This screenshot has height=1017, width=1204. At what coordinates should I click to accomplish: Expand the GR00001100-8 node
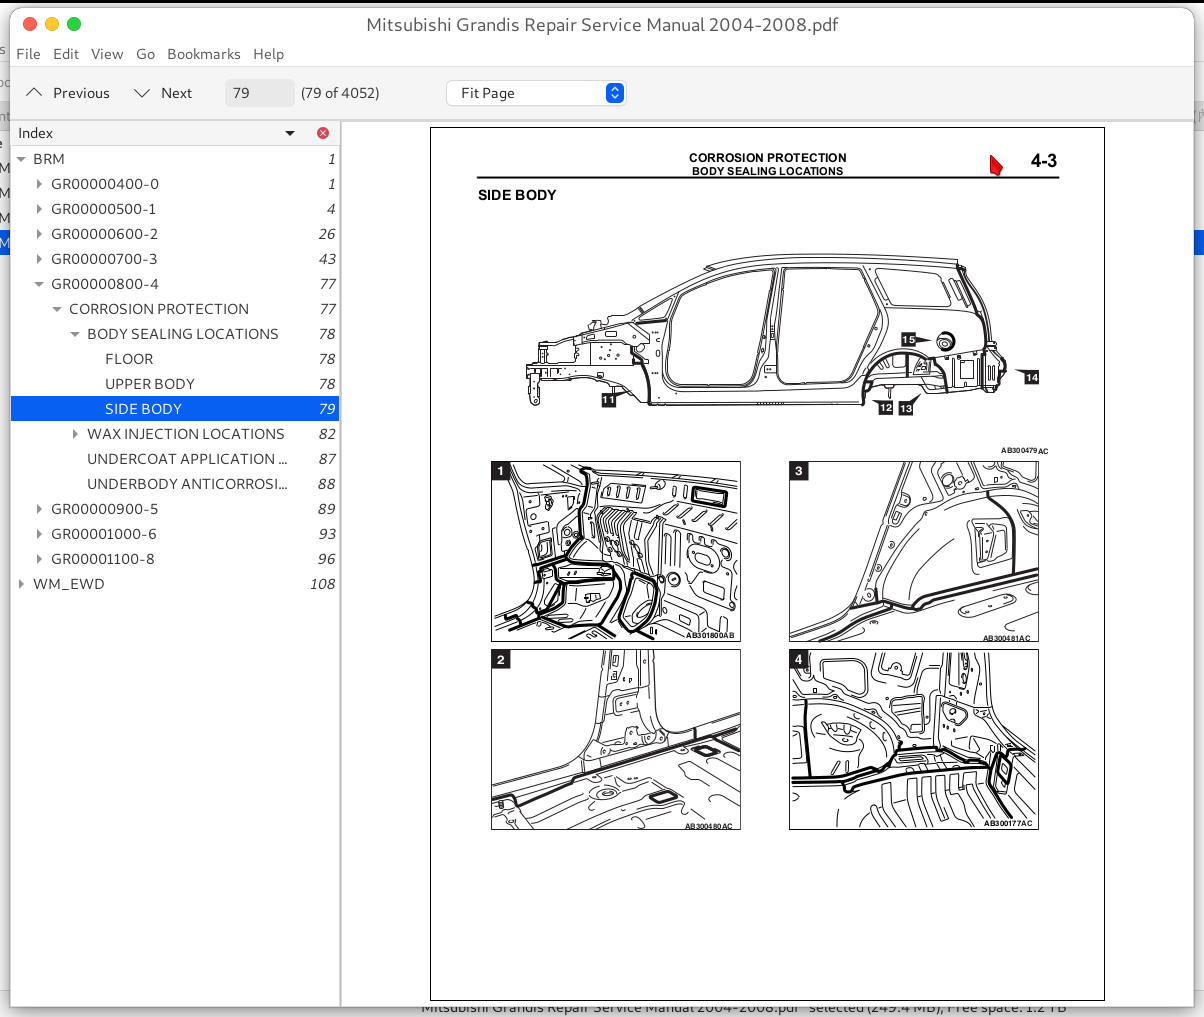39,559
